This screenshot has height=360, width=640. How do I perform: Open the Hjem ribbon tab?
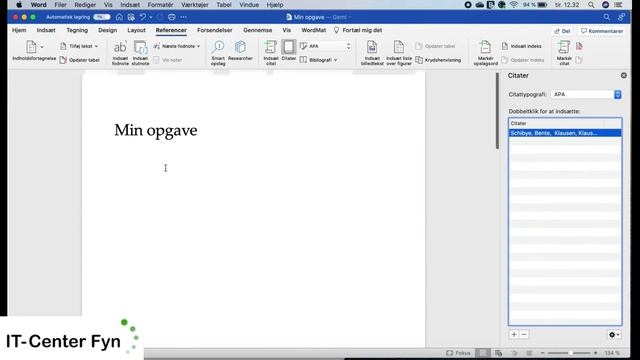(x=19, y=30)
